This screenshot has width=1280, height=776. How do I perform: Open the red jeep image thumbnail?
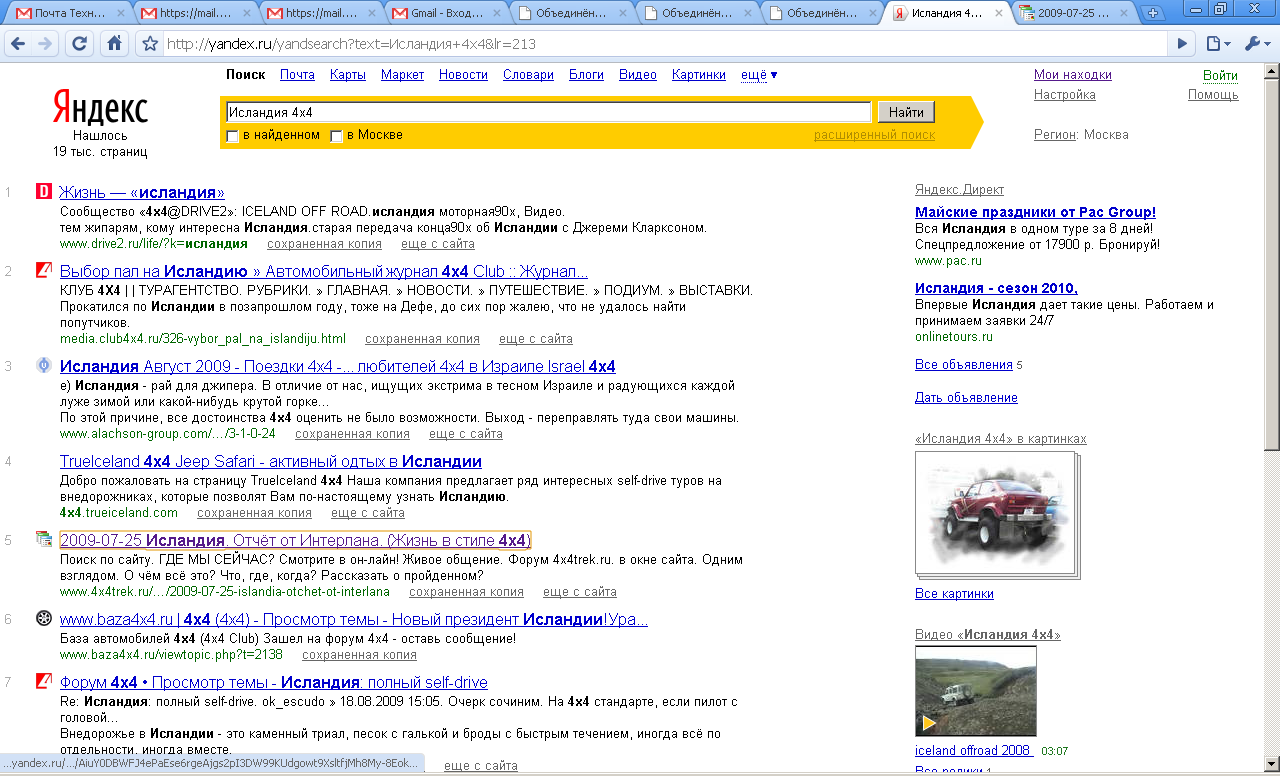coord(995,513)
